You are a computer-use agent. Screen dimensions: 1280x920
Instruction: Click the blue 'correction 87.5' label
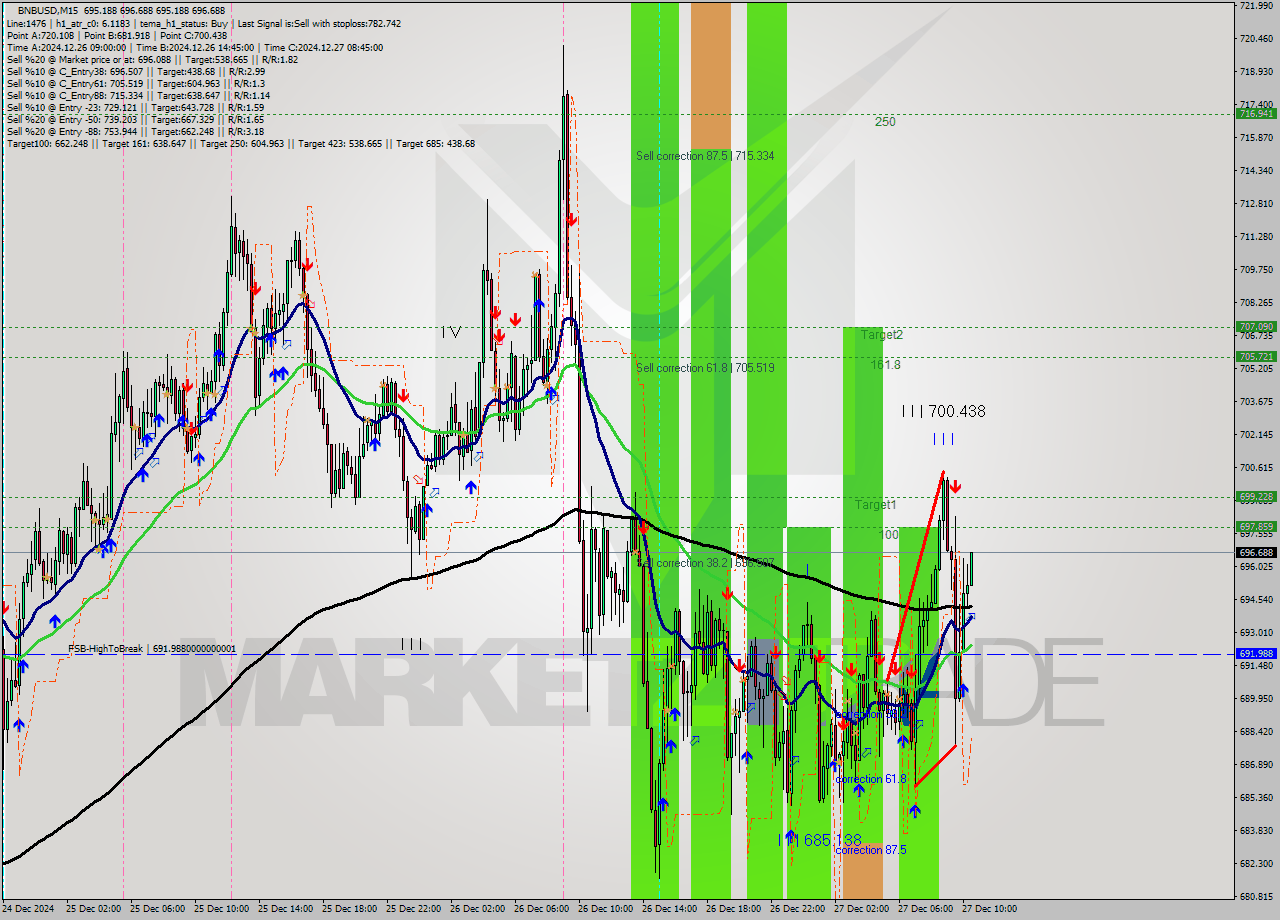871,850
